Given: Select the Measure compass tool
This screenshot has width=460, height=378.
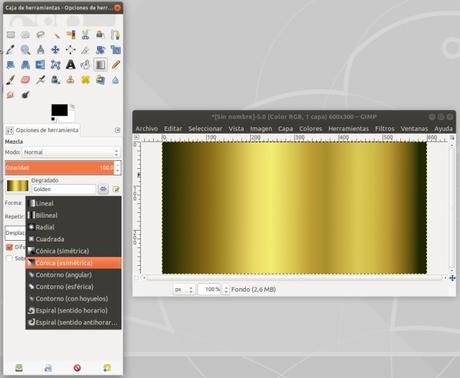Looking at the screenshot, I should (x=40, y=50).
